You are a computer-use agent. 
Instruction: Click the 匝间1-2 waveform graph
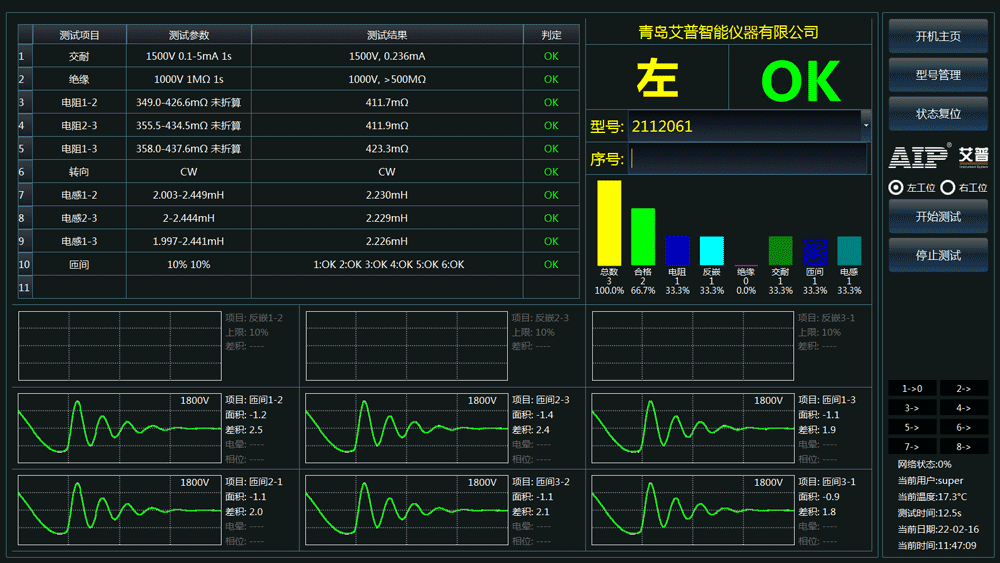coord(119,429)
